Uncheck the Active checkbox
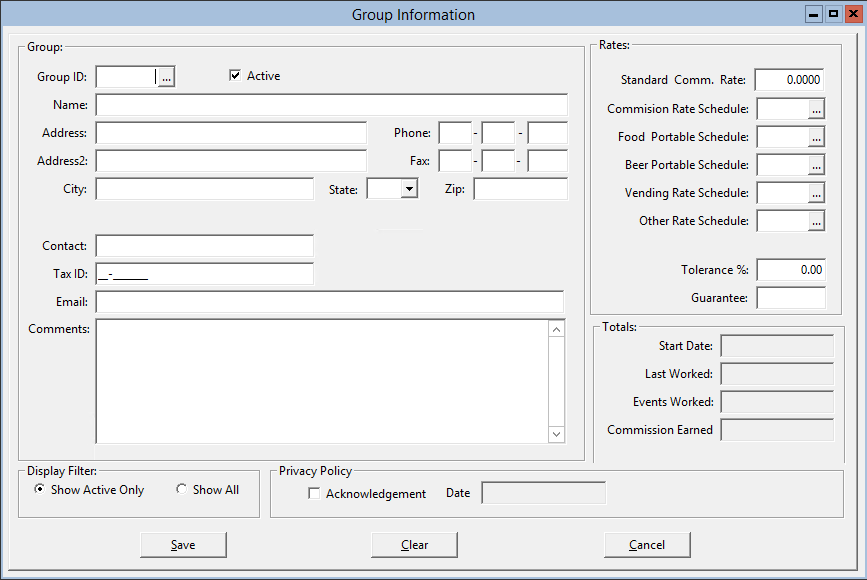Screen dimensions: 867x580 pyautogui.click(x=236, y=76)
